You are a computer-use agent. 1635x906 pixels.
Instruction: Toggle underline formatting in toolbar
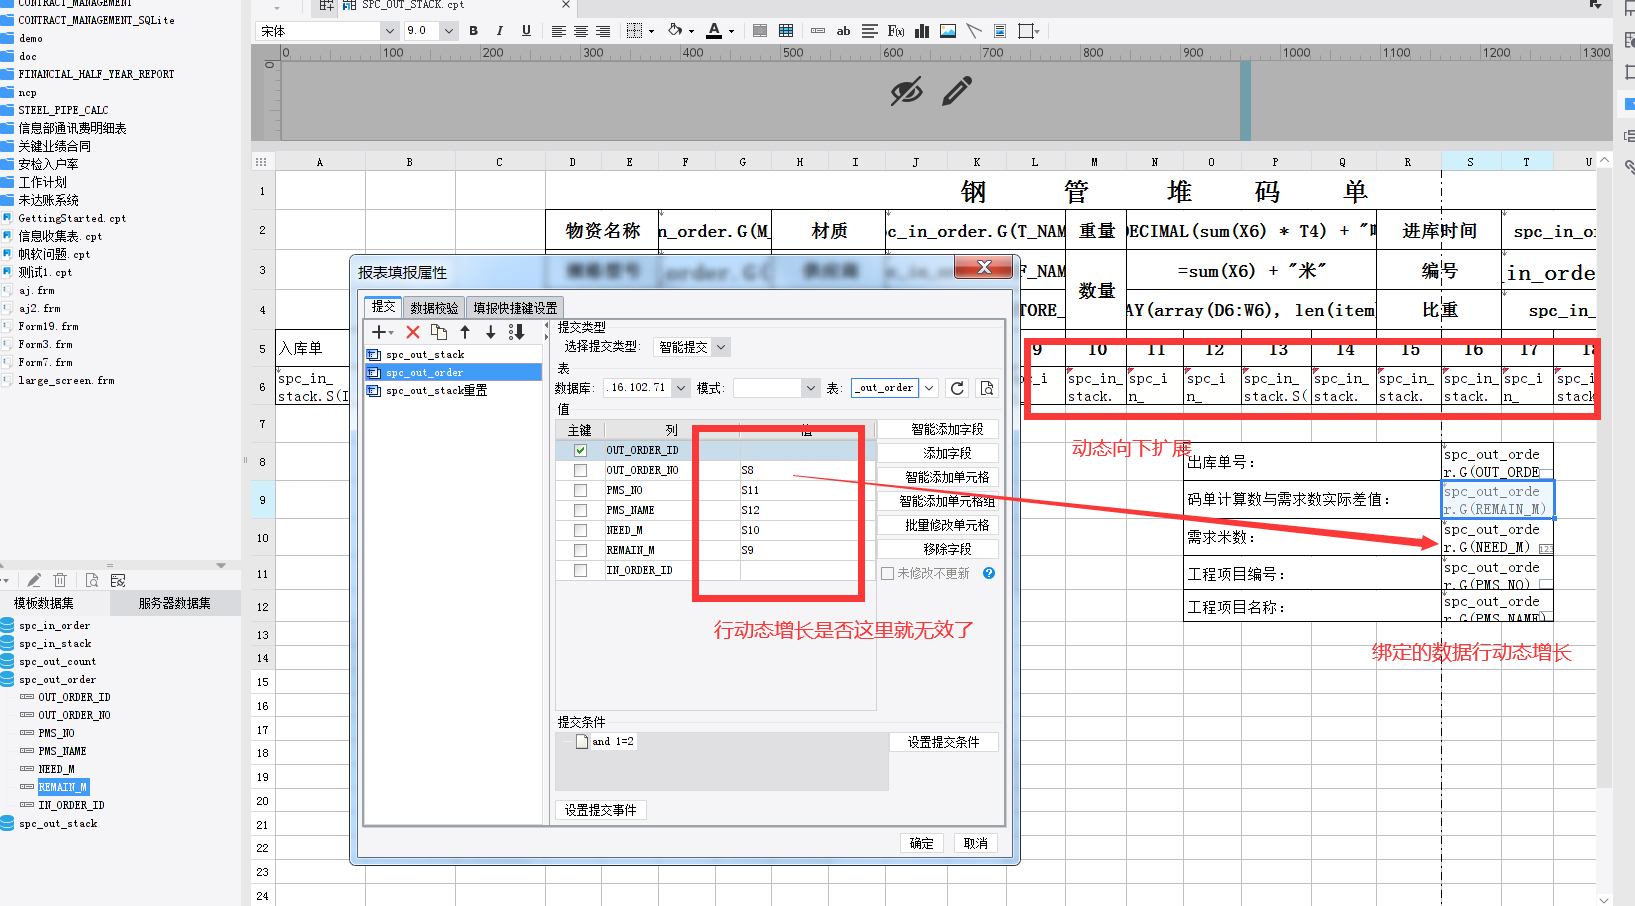pos(526,31)
